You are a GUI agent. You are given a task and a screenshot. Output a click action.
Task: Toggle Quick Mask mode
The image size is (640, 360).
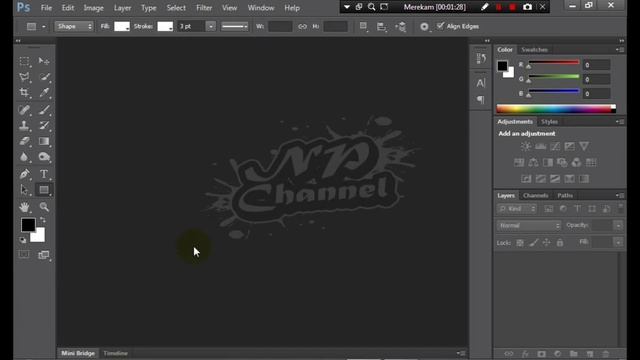(x=24, y=255)
